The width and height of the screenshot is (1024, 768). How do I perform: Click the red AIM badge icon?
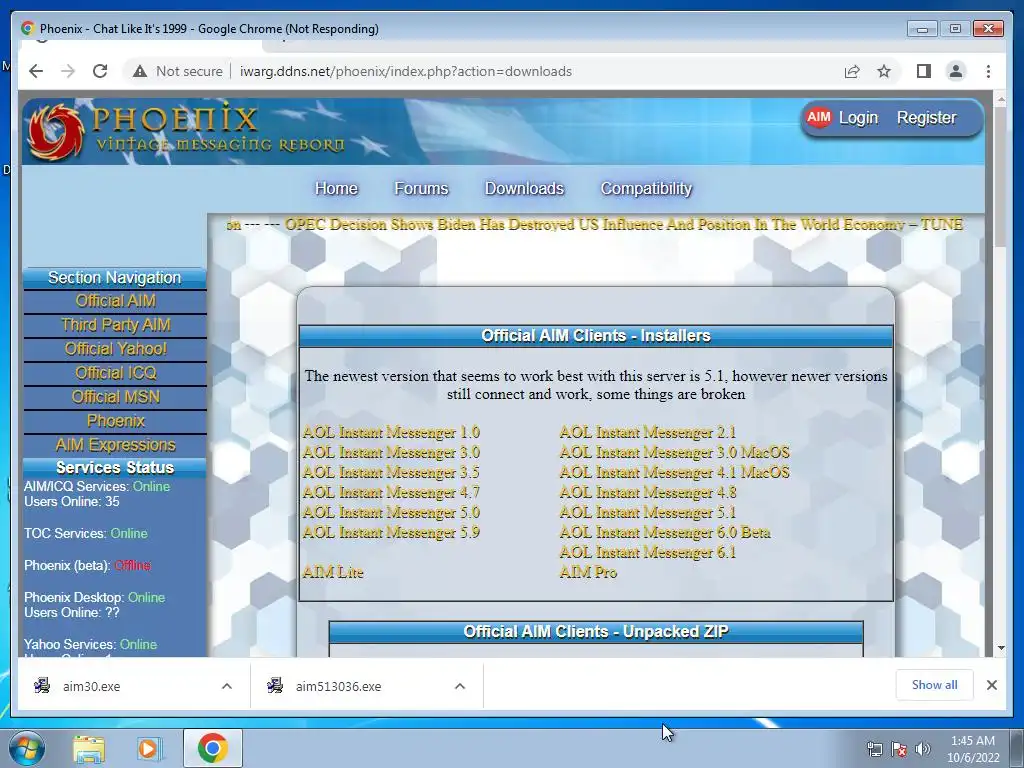[x=818, y=118]
